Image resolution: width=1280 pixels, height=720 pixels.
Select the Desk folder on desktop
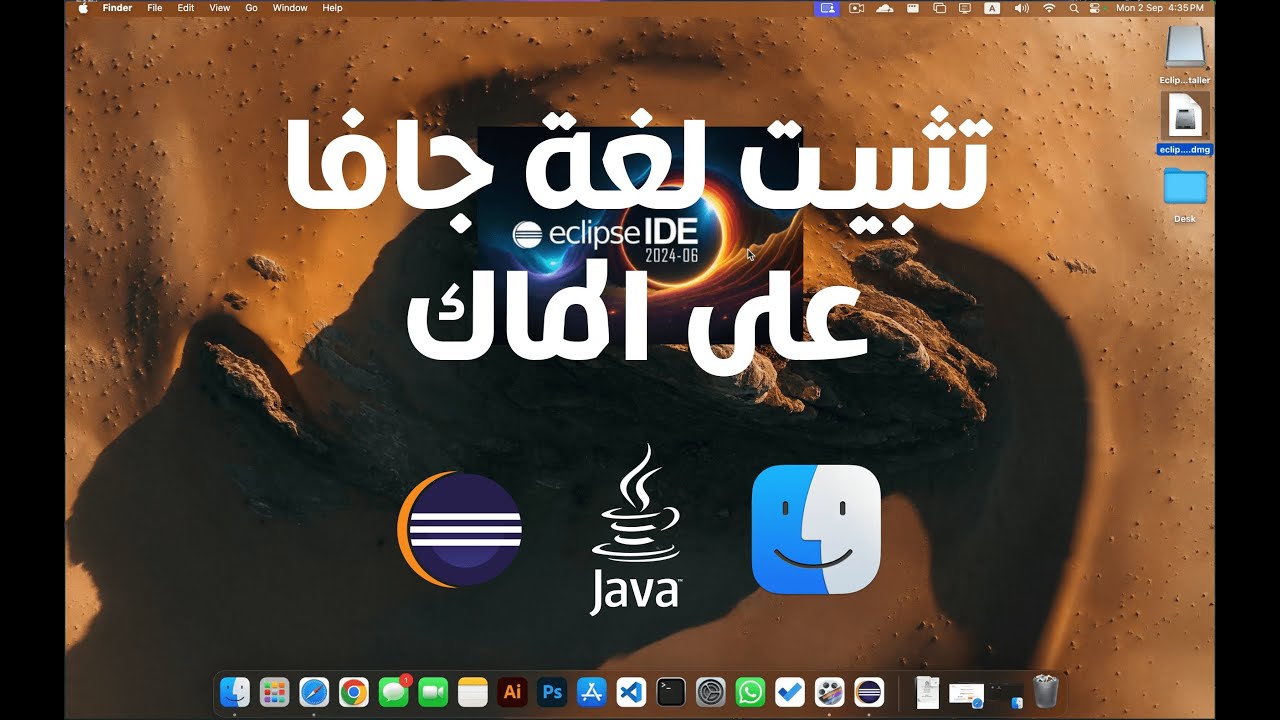pos(1185,195)
